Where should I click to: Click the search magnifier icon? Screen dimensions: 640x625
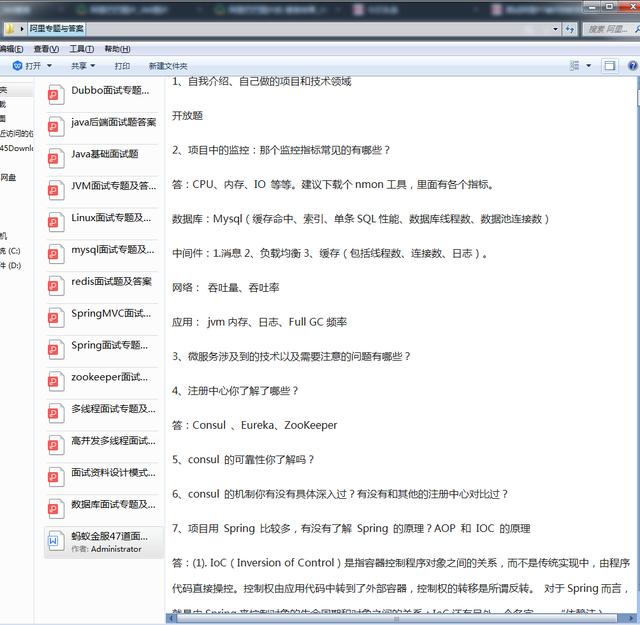tap(636, 29)
